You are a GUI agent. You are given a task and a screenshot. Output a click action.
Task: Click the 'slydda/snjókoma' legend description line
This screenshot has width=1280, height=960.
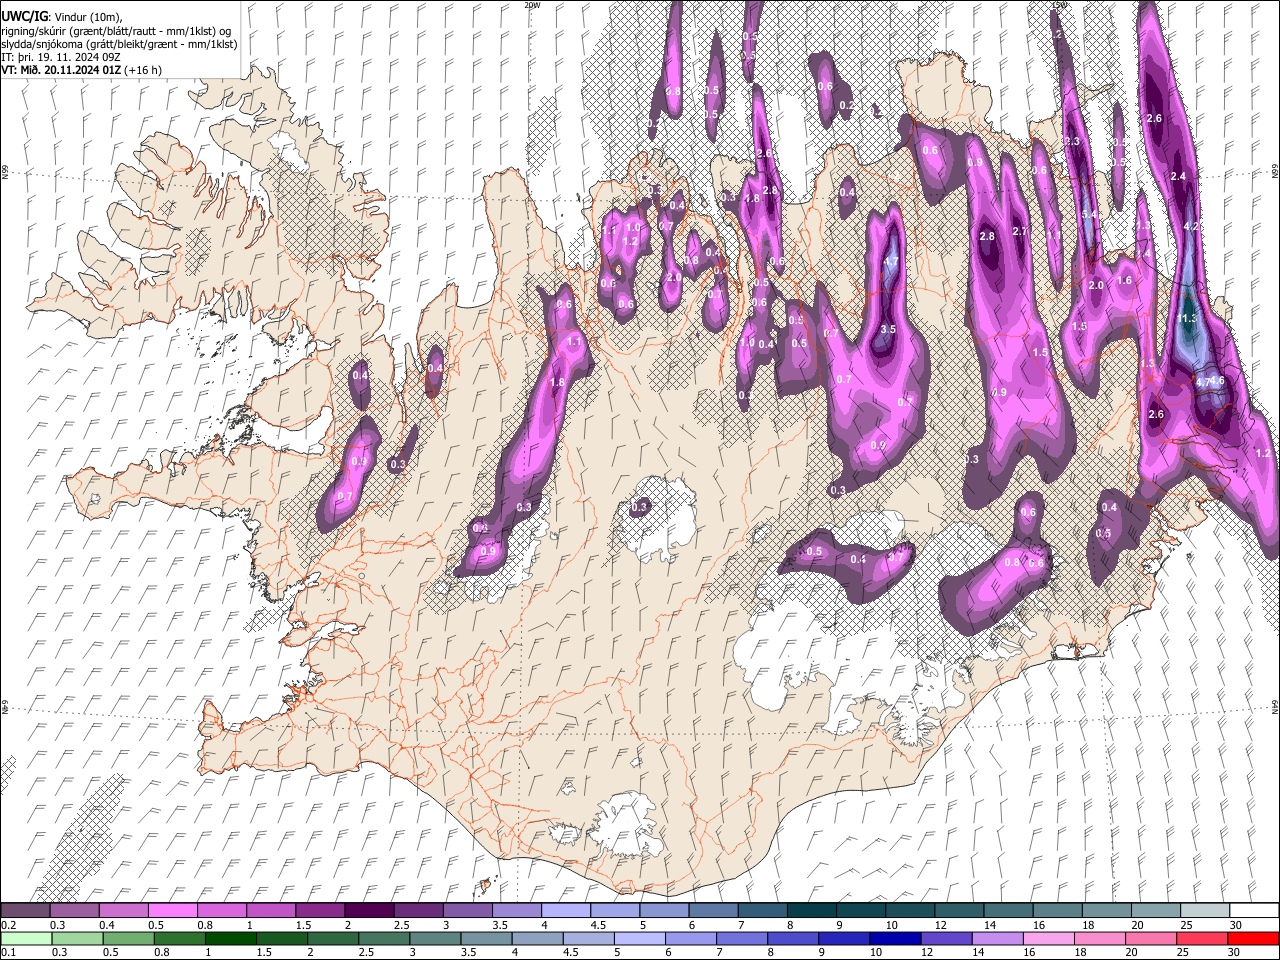coord(119,44)
